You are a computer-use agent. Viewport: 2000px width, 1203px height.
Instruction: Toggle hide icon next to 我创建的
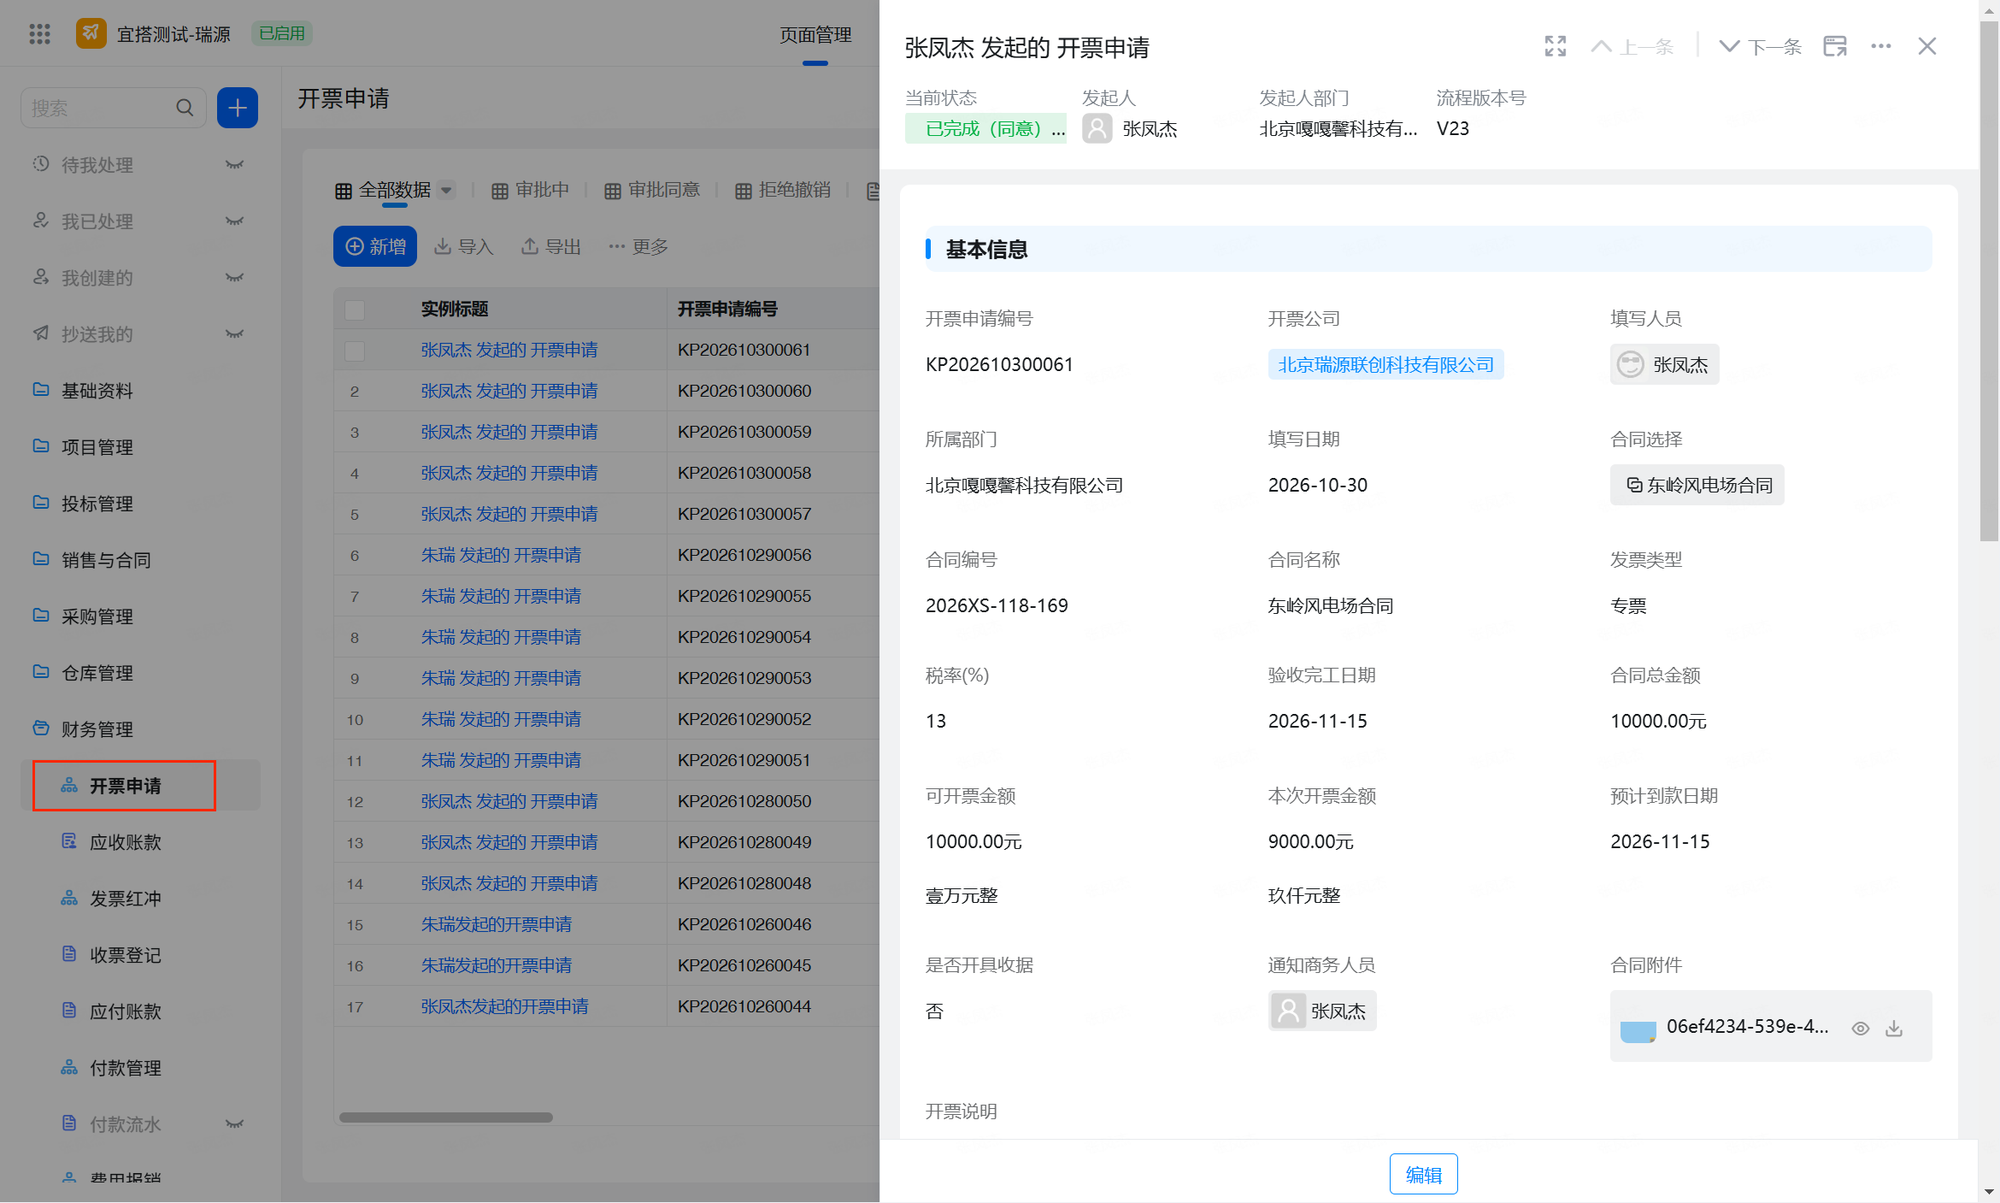tap(235, 278)
